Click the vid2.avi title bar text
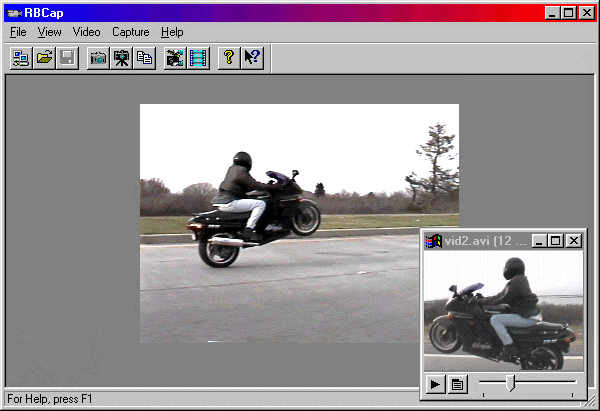Viewport: 600px width, 411px height. [x=485, y=241]
